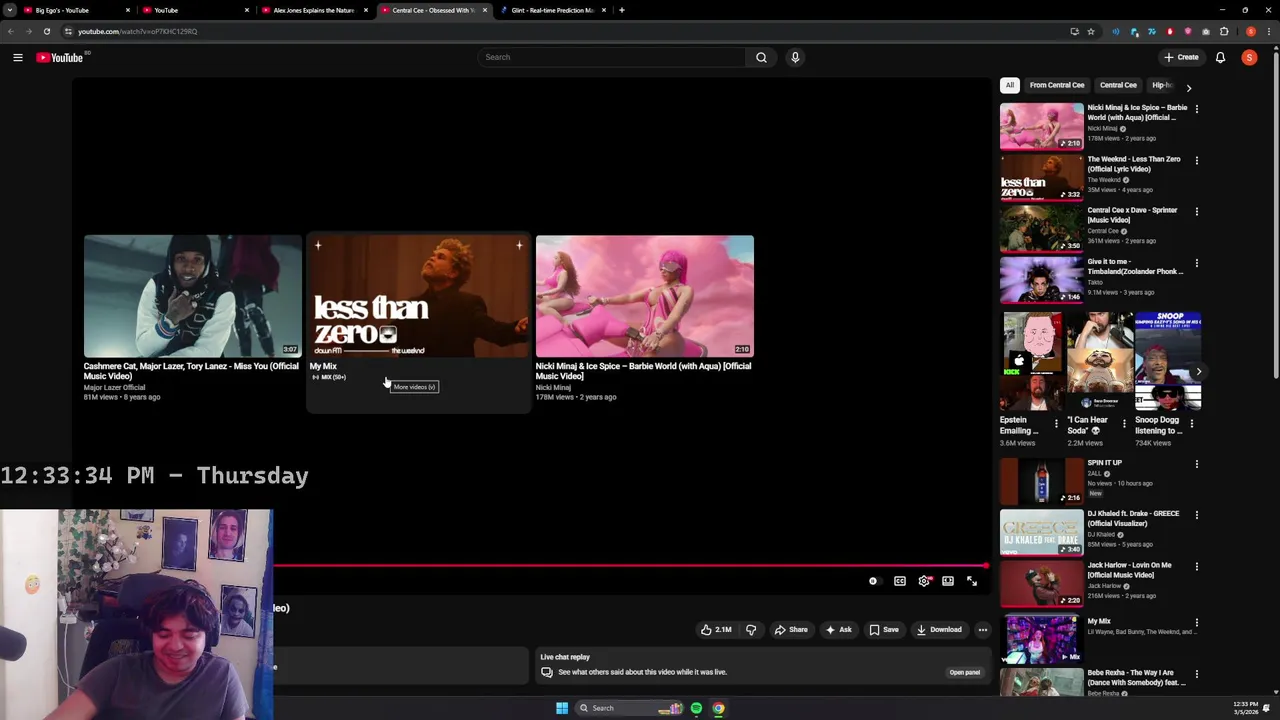Open the YouTube account avatar menu
Viewport: 1280px width, 720px height.
[x=1249, y=57]
